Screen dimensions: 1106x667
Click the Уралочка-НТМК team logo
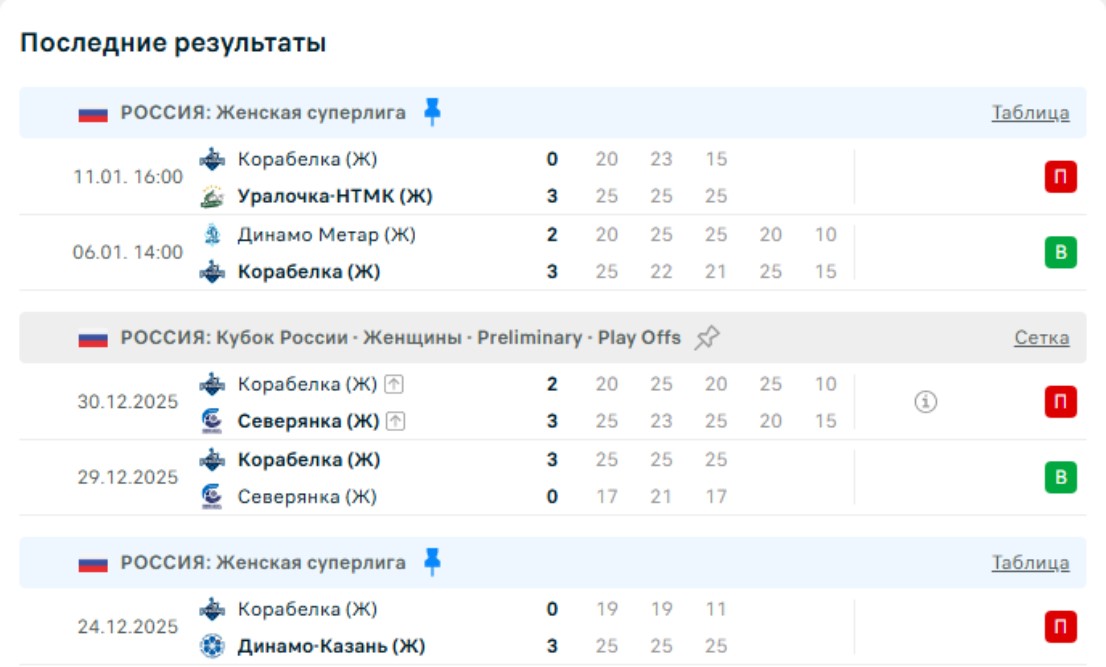[212, 196]
